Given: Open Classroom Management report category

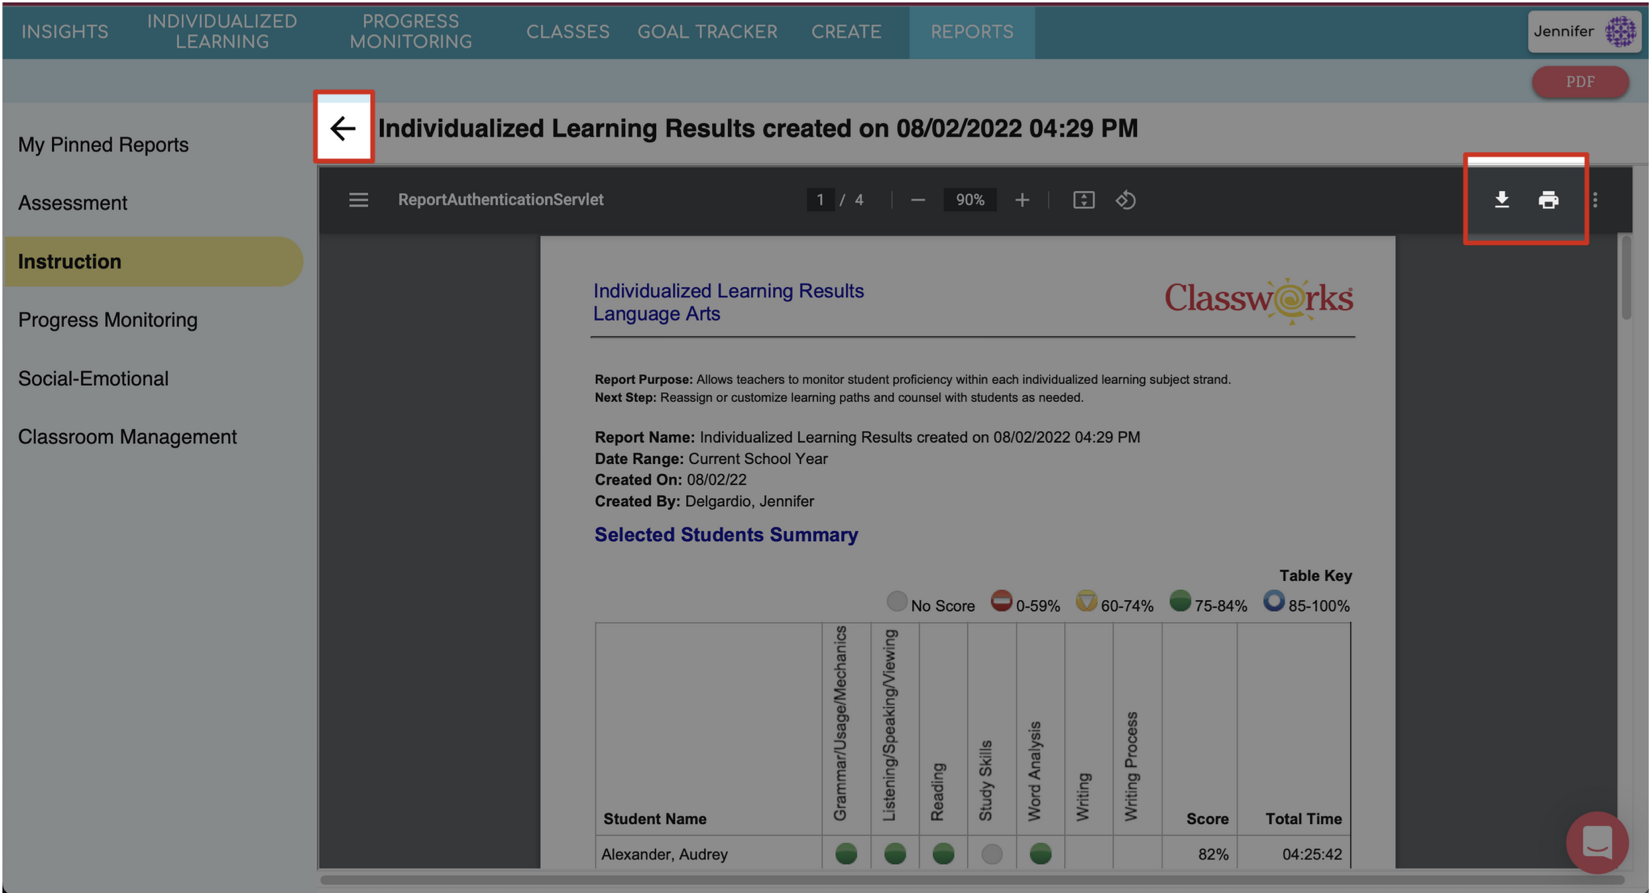Looking at the screenshot, I should pos(127,437).
